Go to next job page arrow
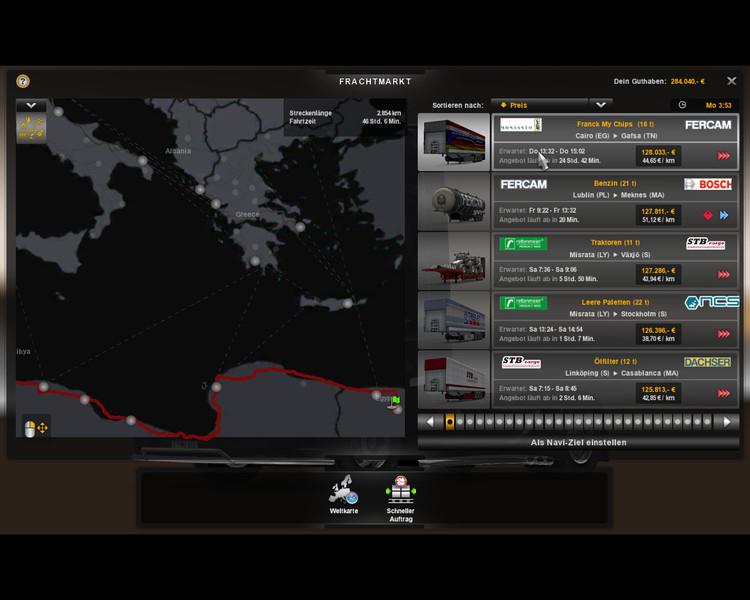 tap(727, 422)
